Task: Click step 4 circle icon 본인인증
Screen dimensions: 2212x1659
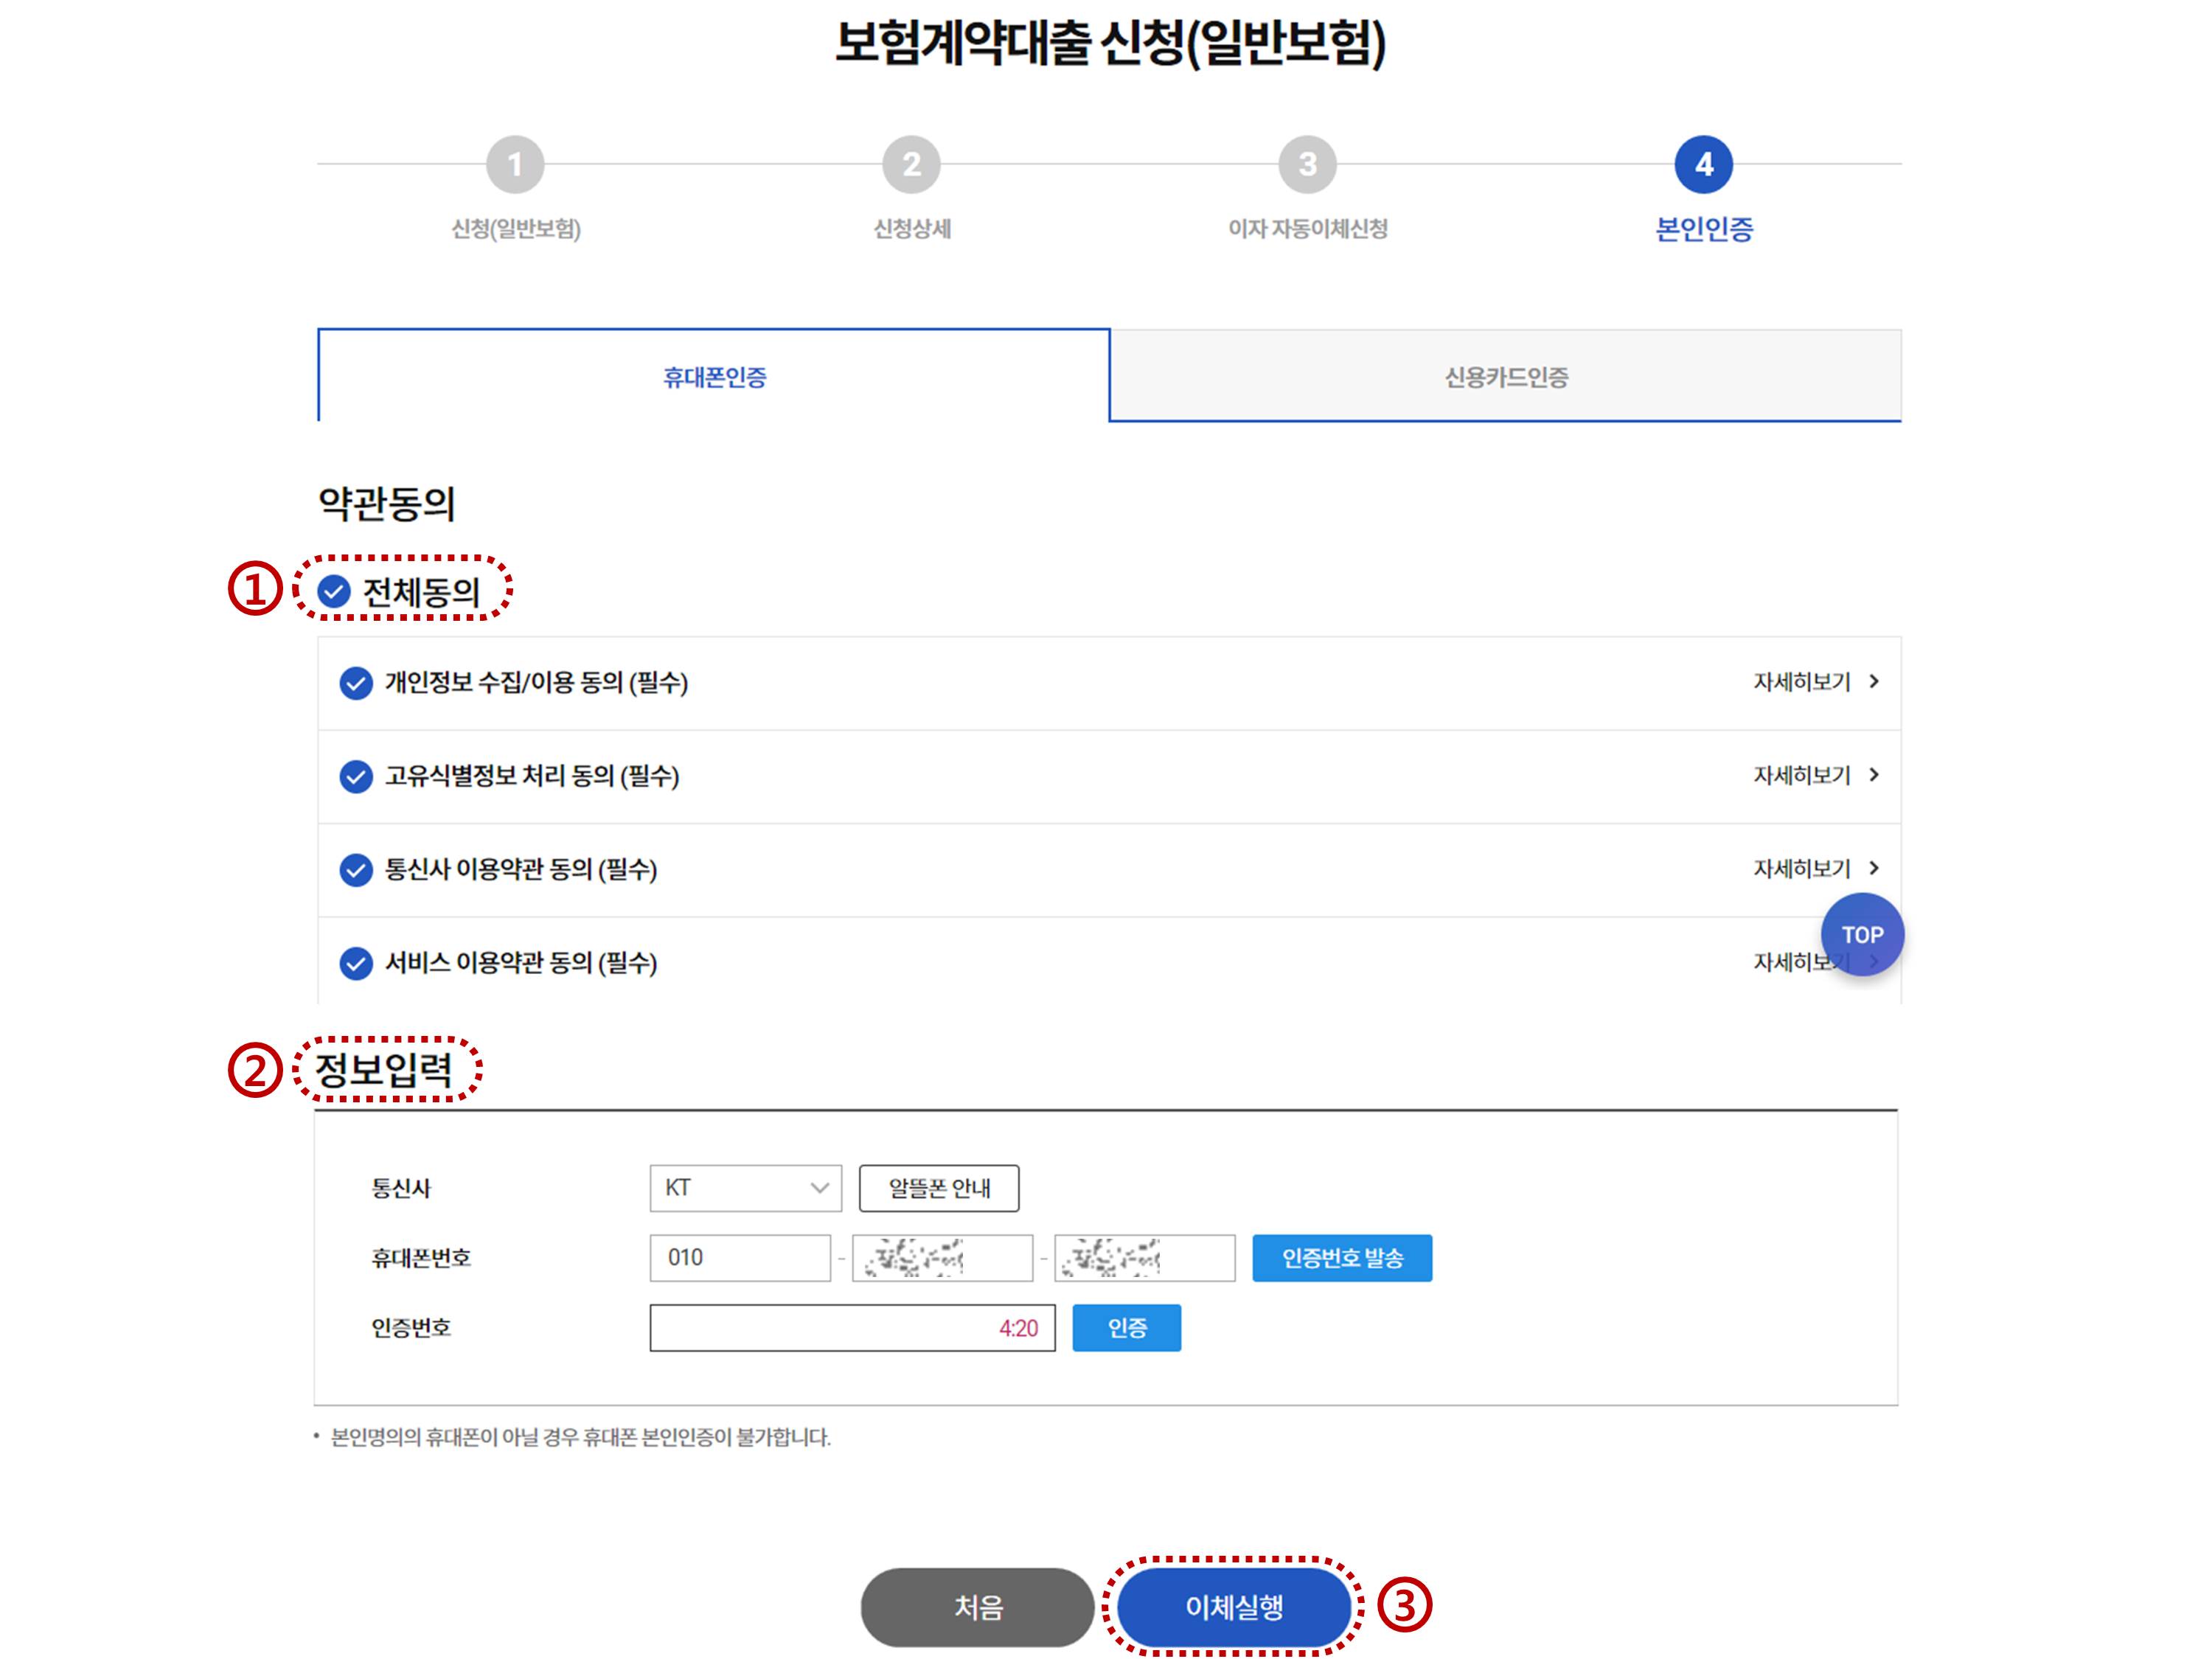Action: point(1703,164)
